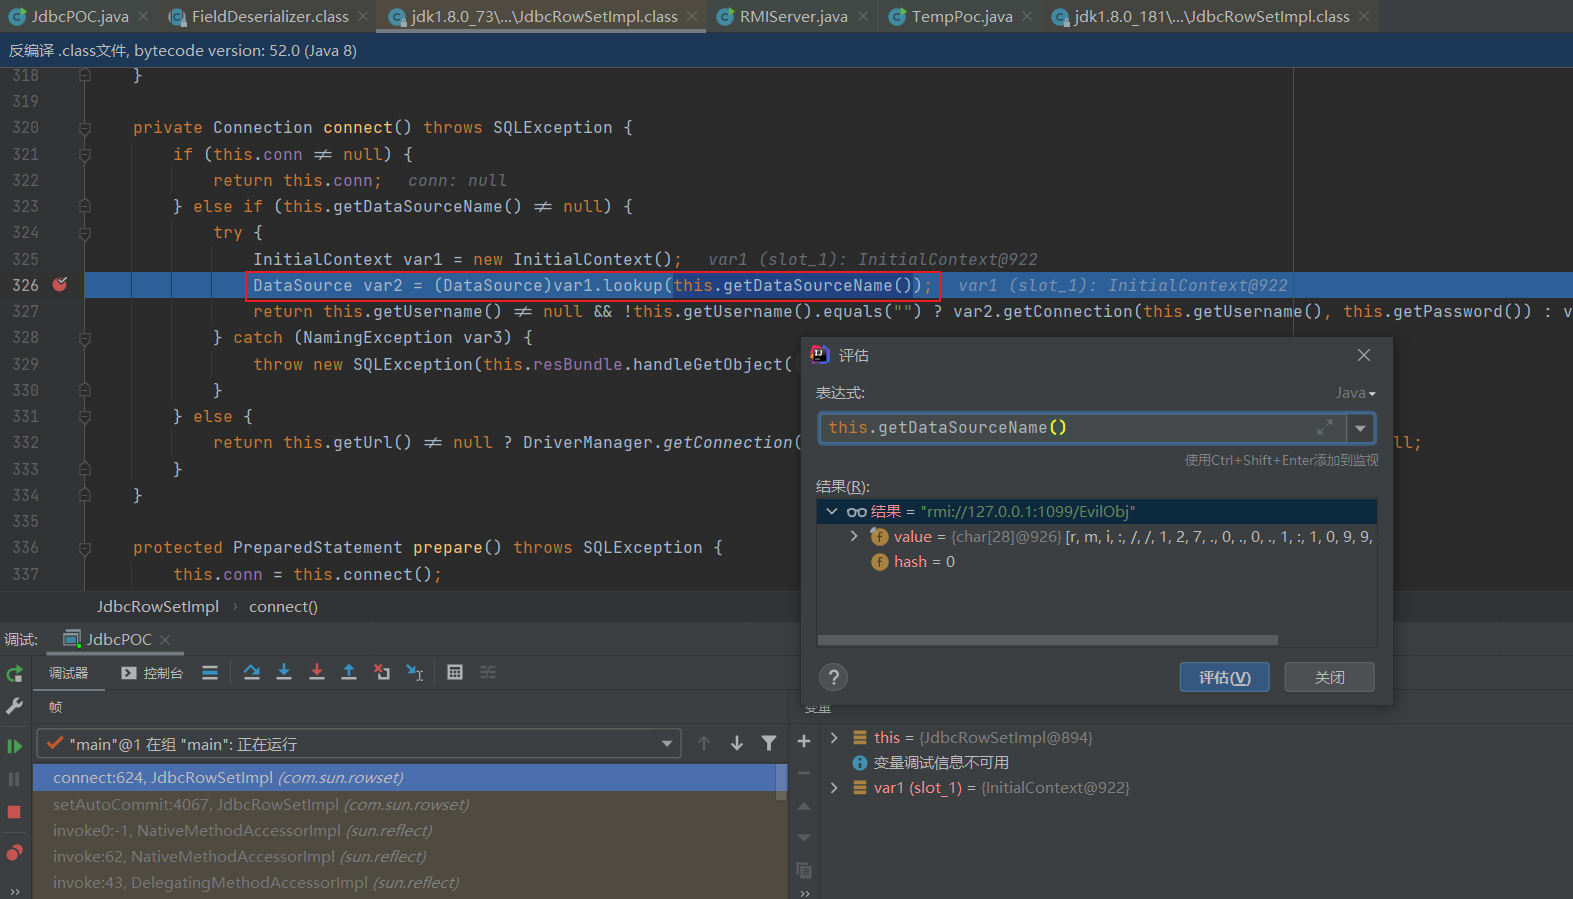Click the 关闭 button in the dialog
Viewport: 1573px width, 899px height.
[1329, 678]
